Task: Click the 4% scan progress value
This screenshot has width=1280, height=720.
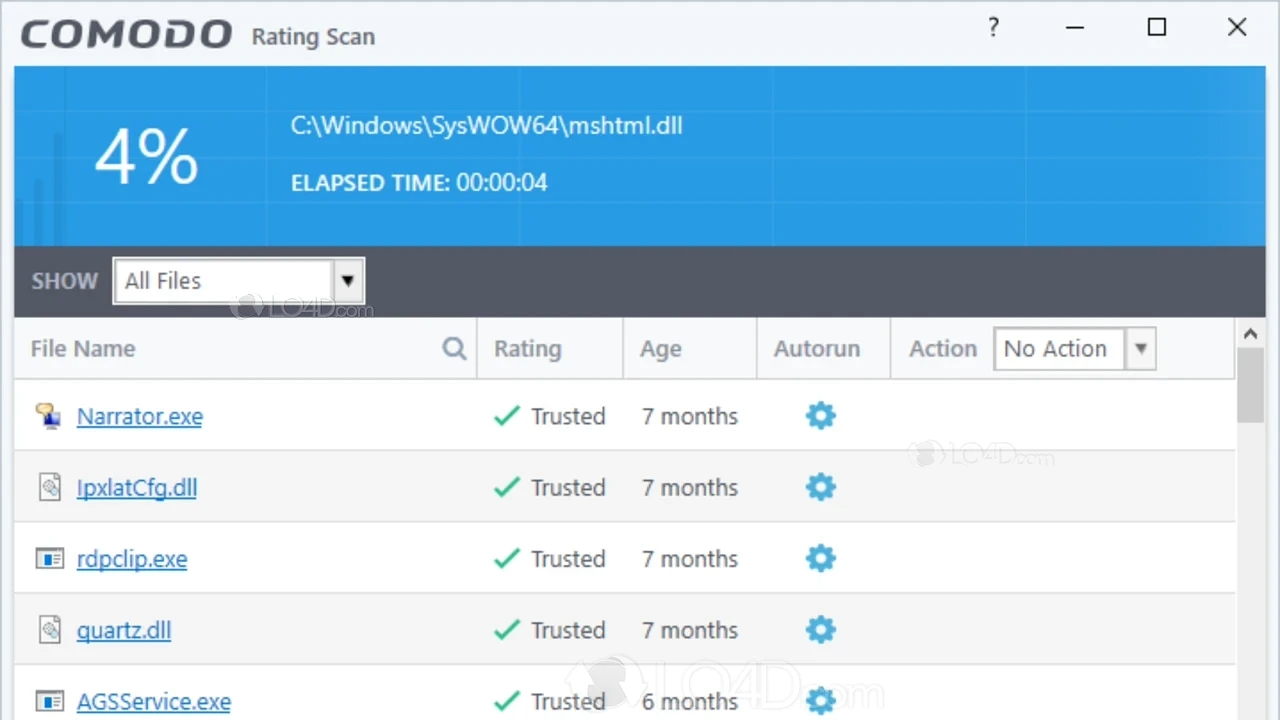Action: point(146,156)
